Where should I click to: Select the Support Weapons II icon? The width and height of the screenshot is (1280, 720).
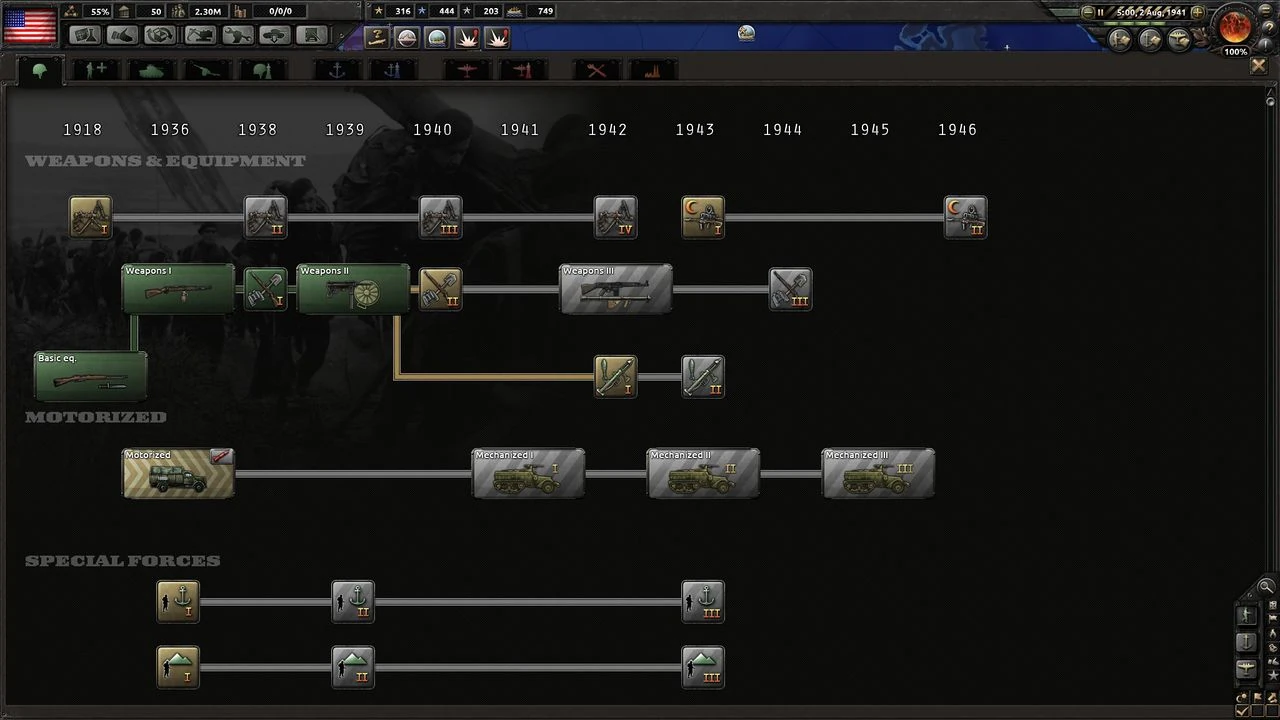(x=266, y=217)
